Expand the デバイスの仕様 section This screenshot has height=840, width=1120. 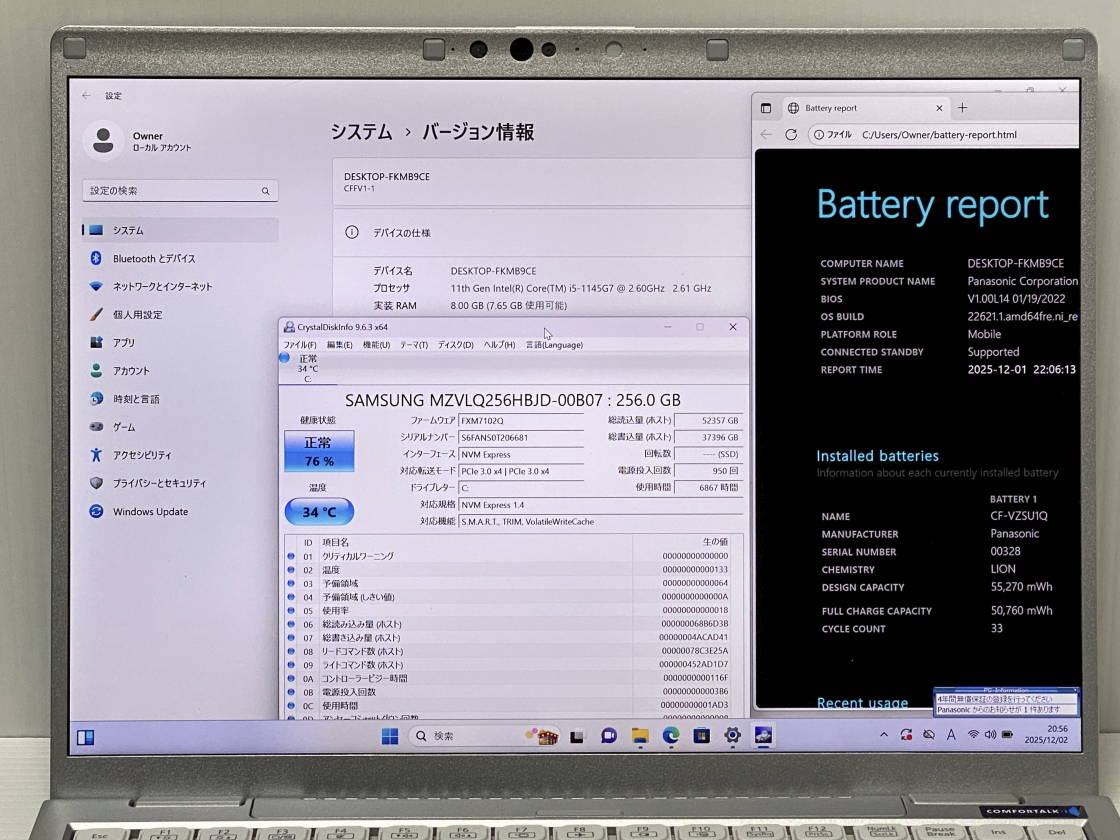coord(540,232)
